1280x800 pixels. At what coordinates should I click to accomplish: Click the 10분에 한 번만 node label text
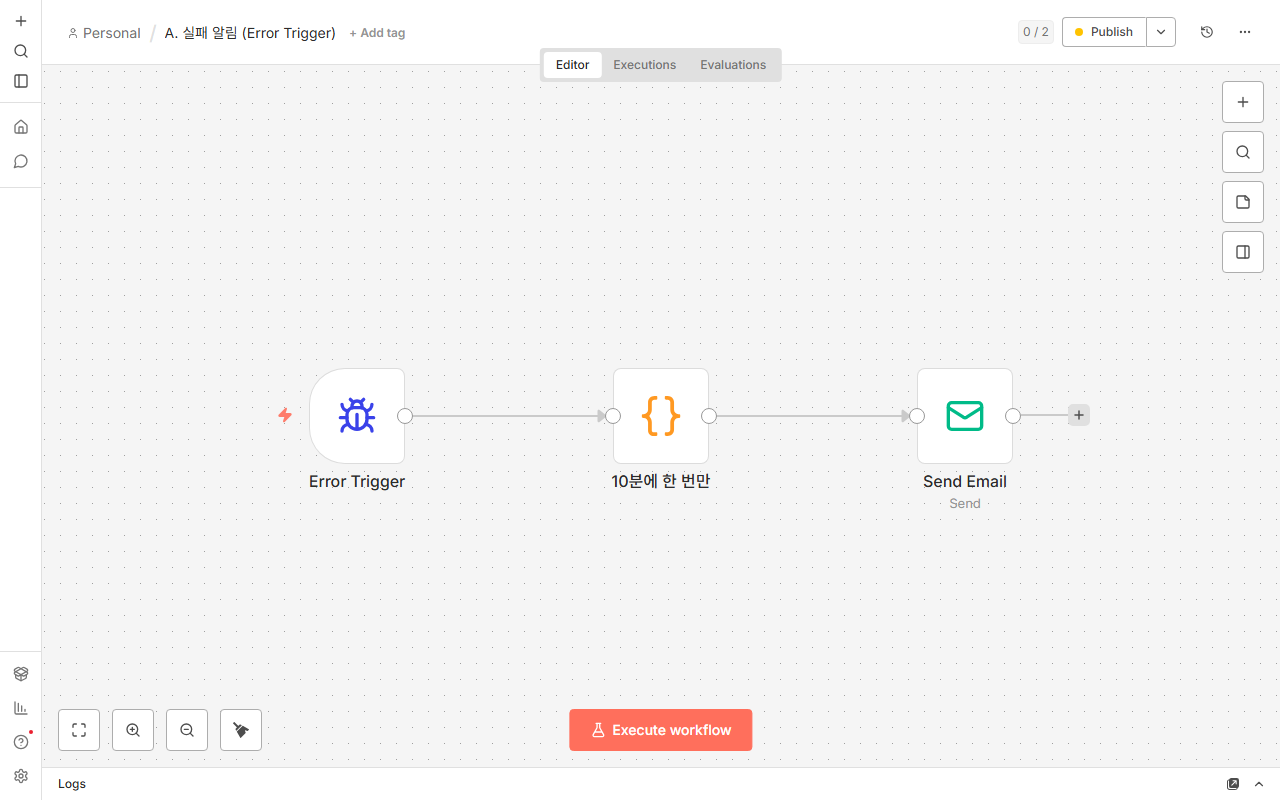pyautogui.click(x=661, y=481)
